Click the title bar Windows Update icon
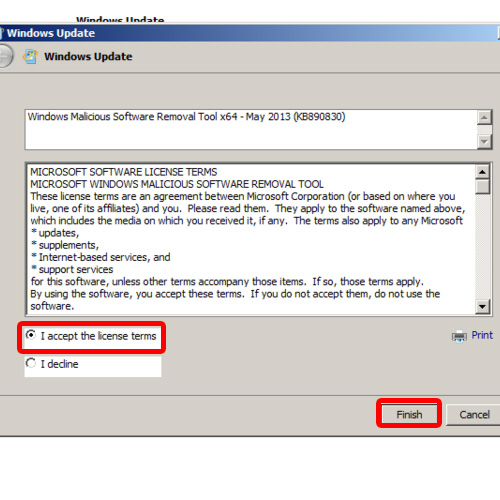 click(2, 33)
